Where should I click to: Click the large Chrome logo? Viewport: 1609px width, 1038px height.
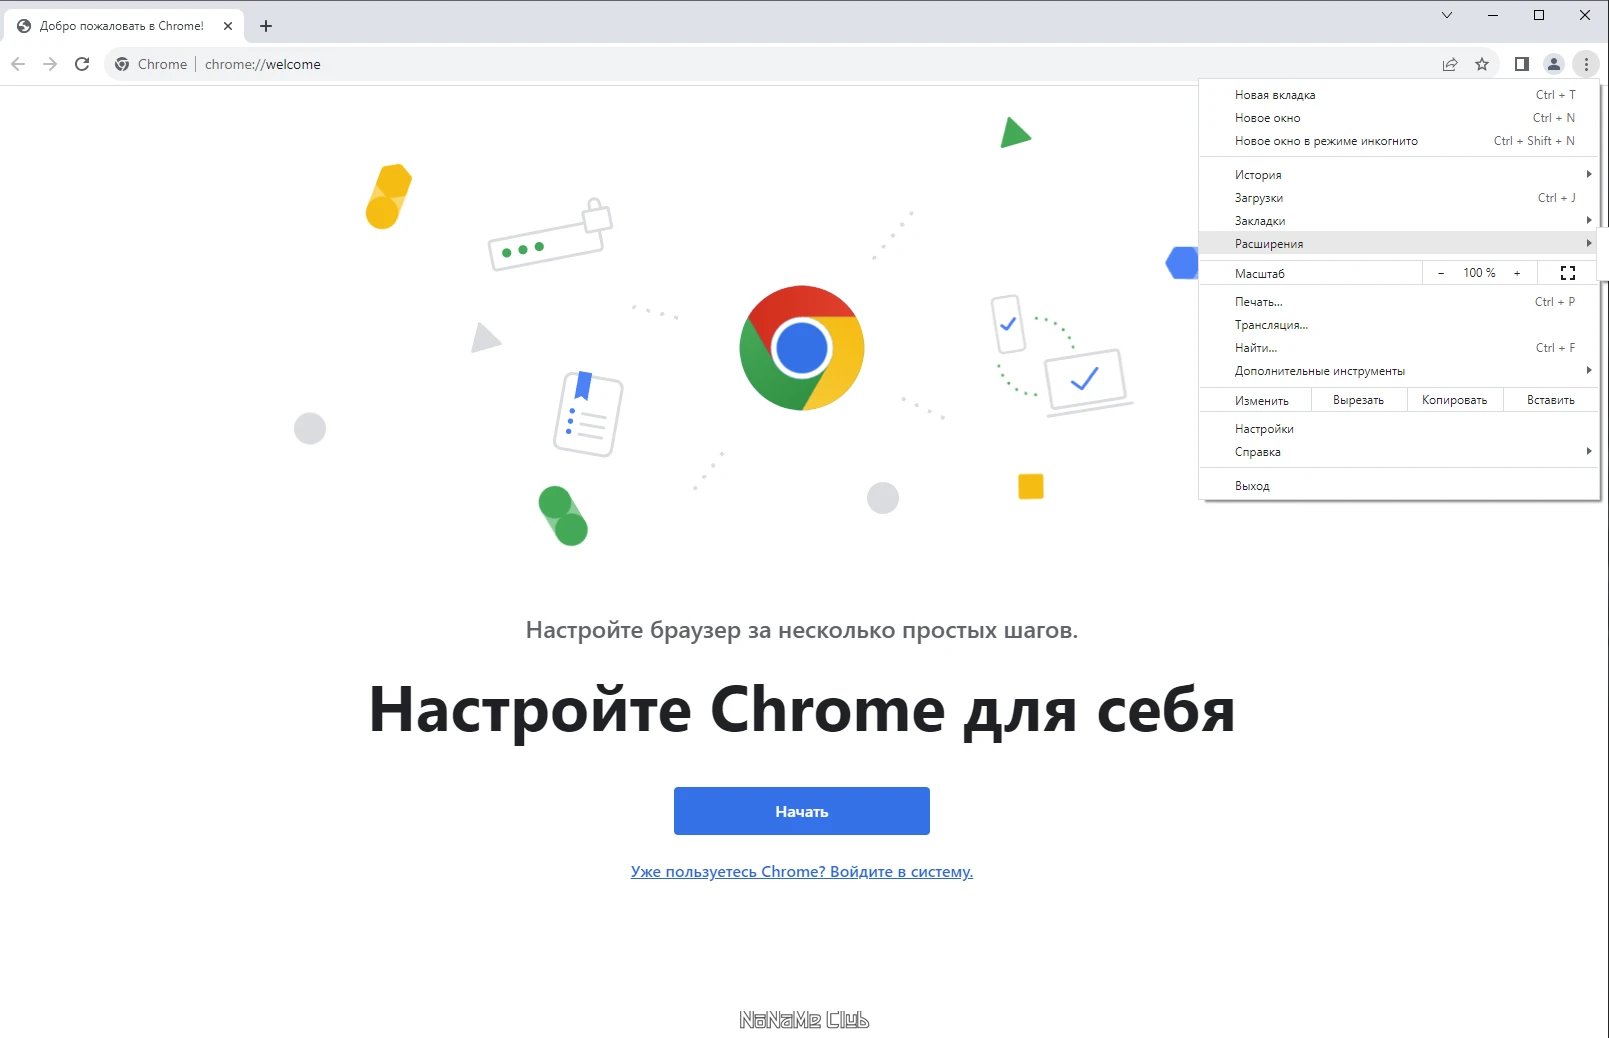point(802,348)
